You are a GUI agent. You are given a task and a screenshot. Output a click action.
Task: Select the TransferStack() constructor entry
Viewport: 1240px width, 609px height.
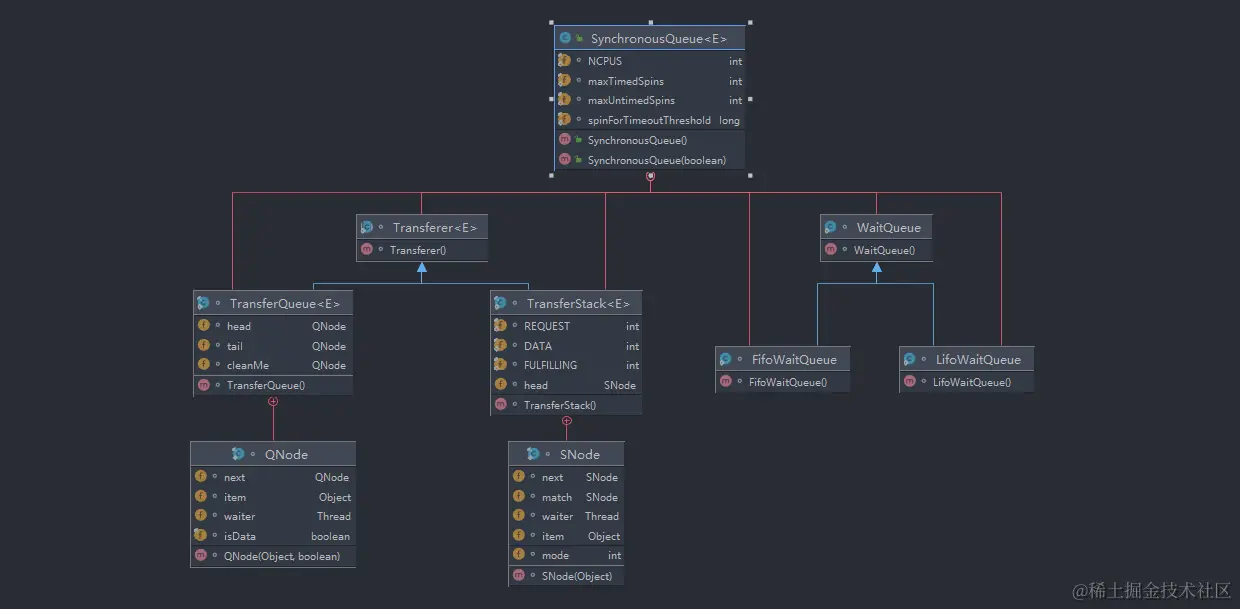(x=566, y=404)
